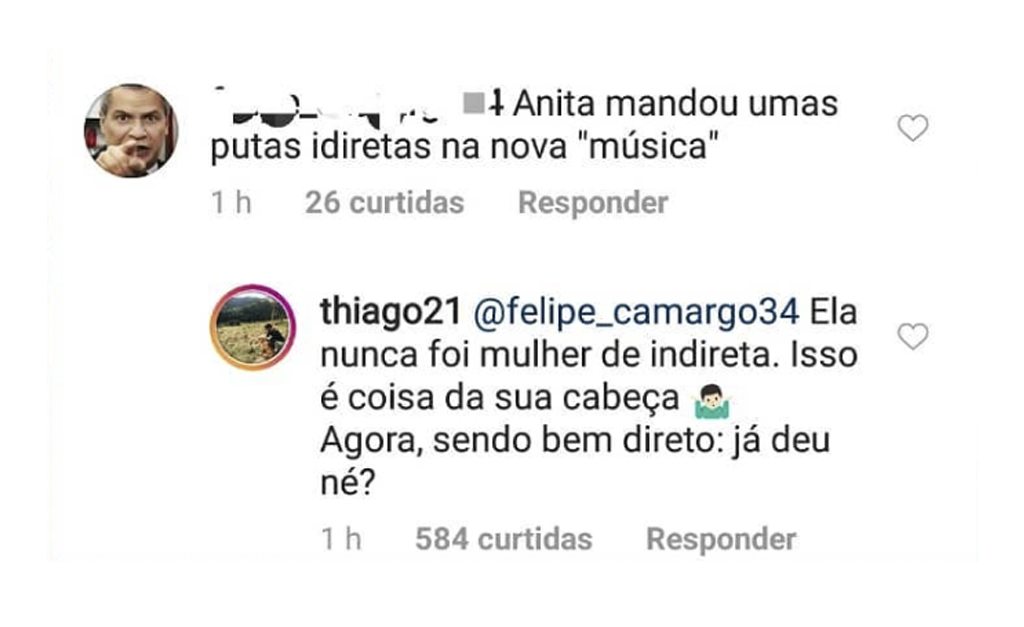Click the "1 h" timestamp beside 584 curtidas
1024x627 pixels.
click(341, 540)
